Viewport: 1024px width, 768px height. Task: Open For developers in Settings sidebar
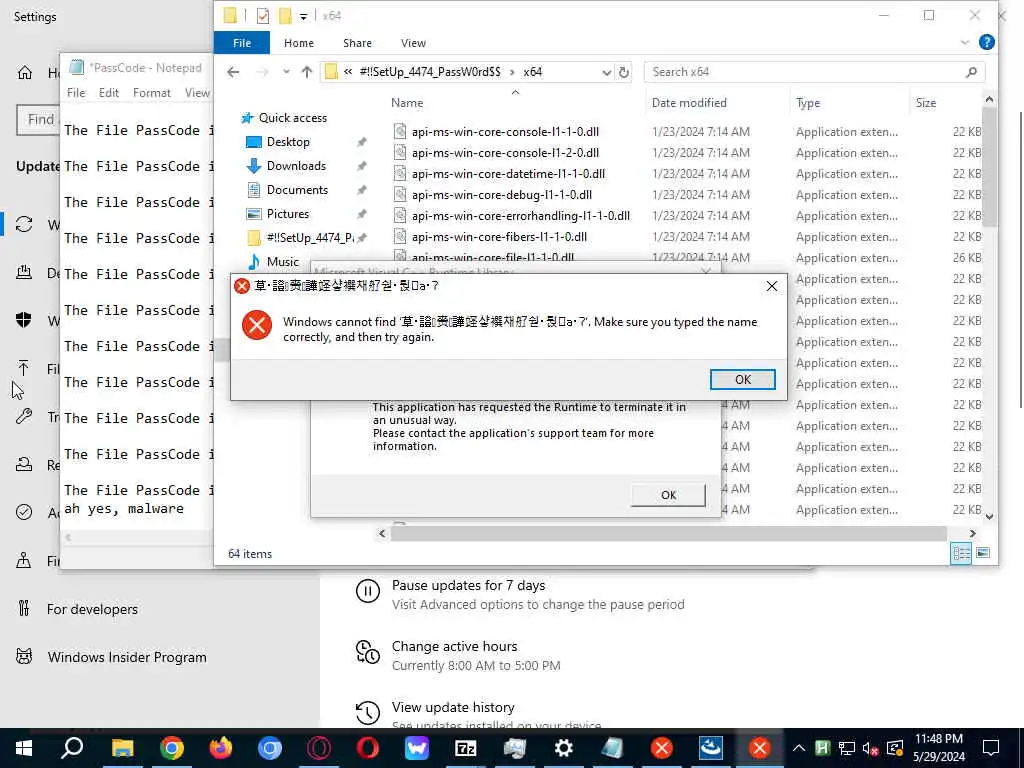tap(92, 609)
